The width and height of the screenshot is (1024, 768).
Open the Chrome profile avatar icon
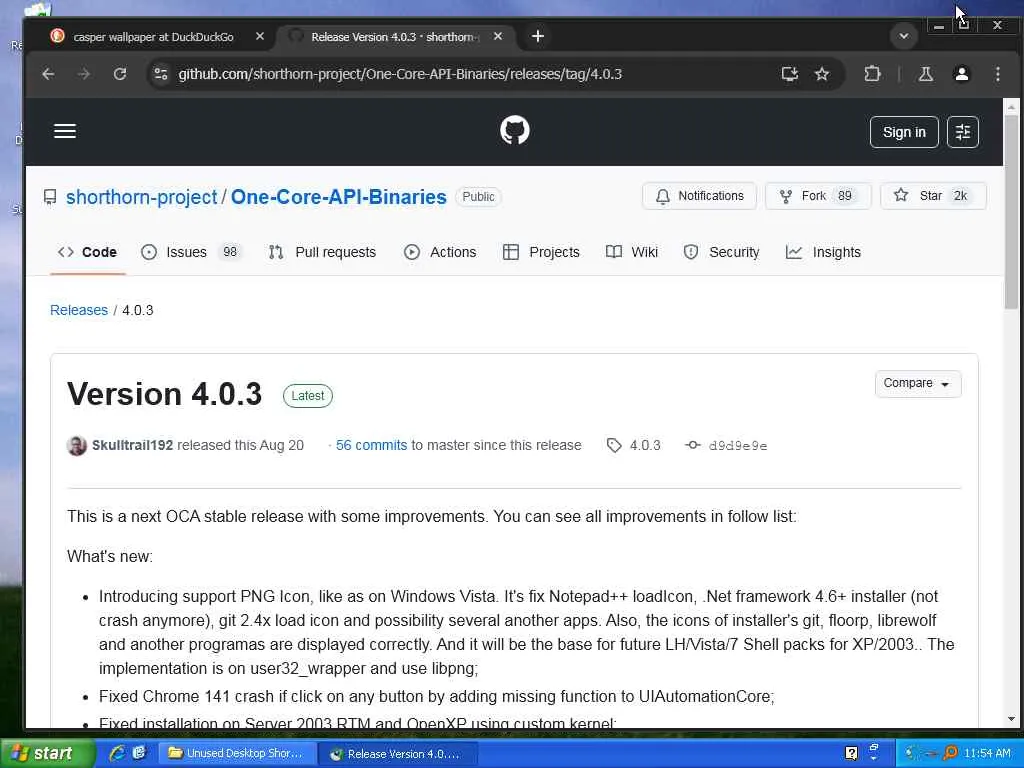[961, 74]
